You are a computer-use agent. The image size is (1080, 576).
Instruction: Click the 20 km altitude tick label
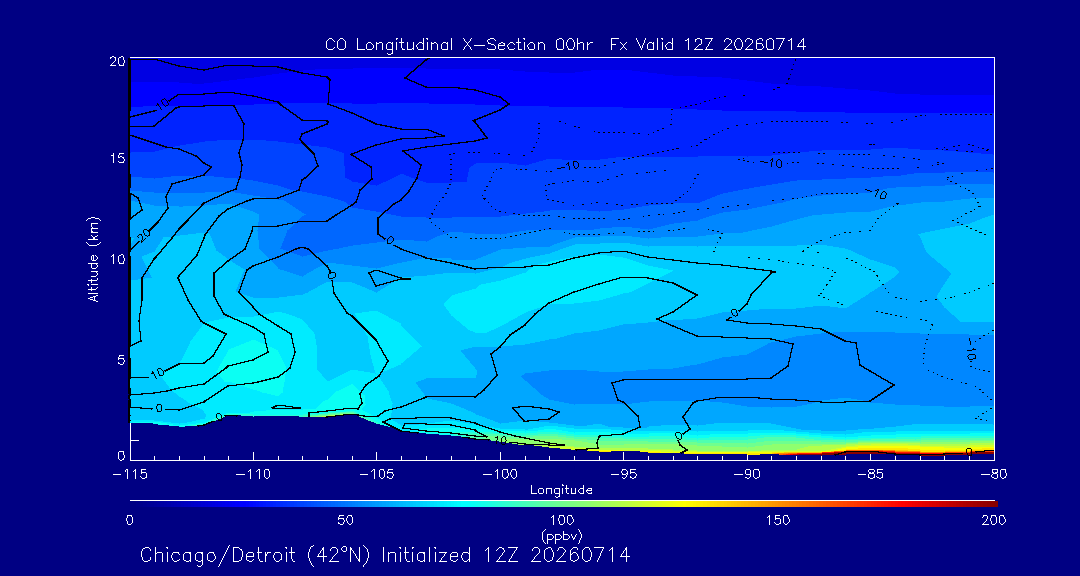(x=117, y=61)
